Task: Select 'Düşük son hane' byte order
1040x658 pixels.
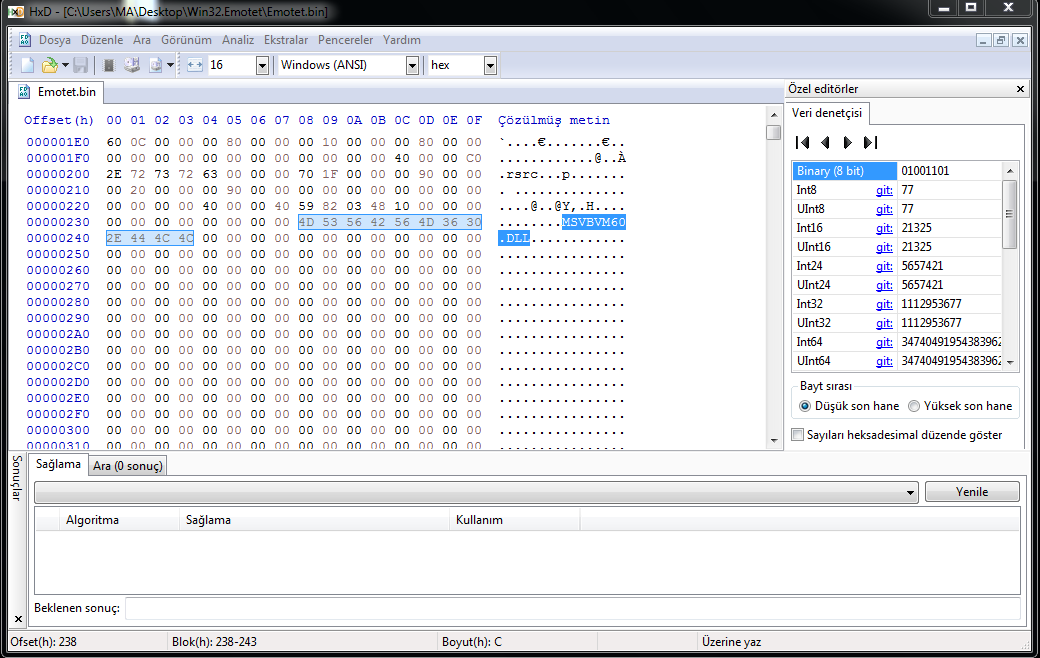Action: click(849, 406)
